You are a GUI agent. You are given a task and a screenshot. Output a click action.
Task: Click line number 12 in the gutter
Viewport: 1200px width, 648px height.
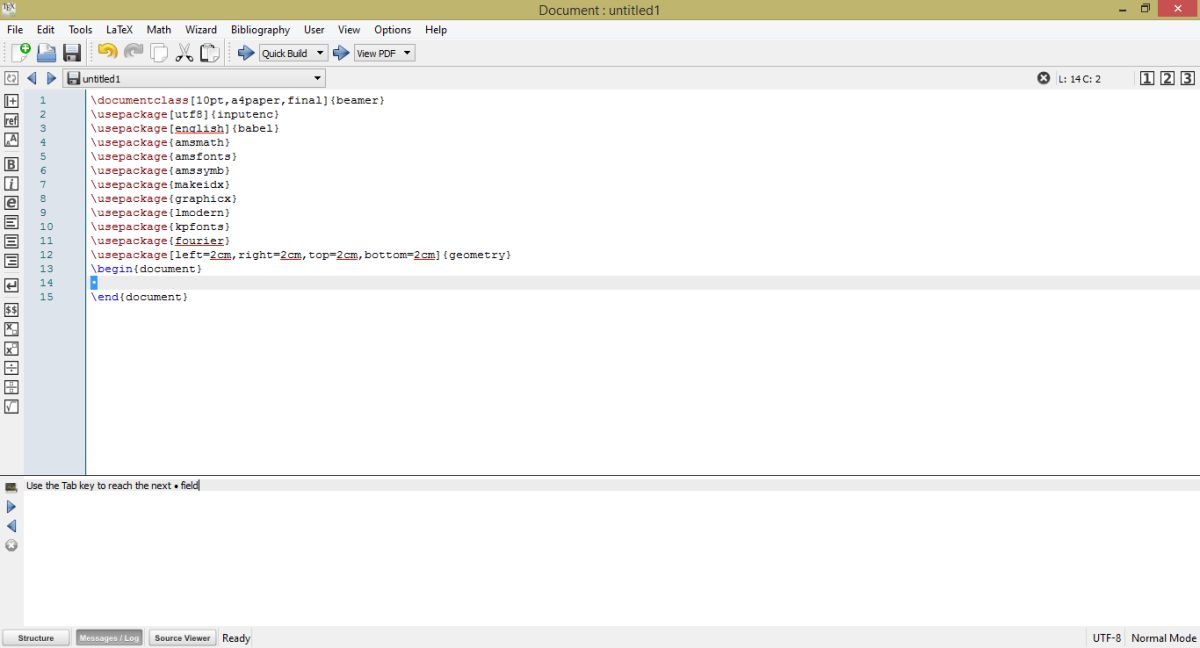[x=47, y=255]
